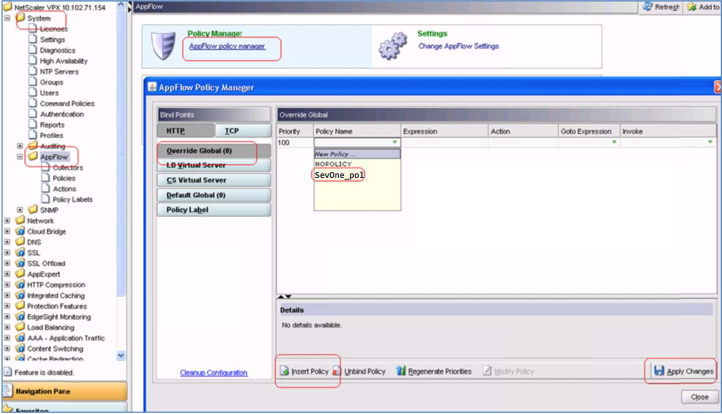This screenshot has height=414, width=722.
Task: Collapse the AppFlow tree node
Action: (x=20, y=157)
